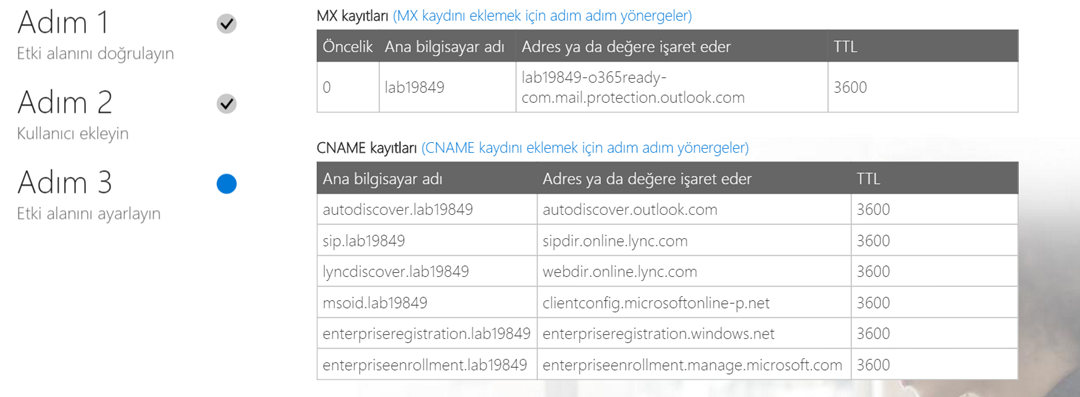Click the TTL 3600 in enterpriseregistration row
Viewport: 1080px width, 397px height.
[934, 334]
